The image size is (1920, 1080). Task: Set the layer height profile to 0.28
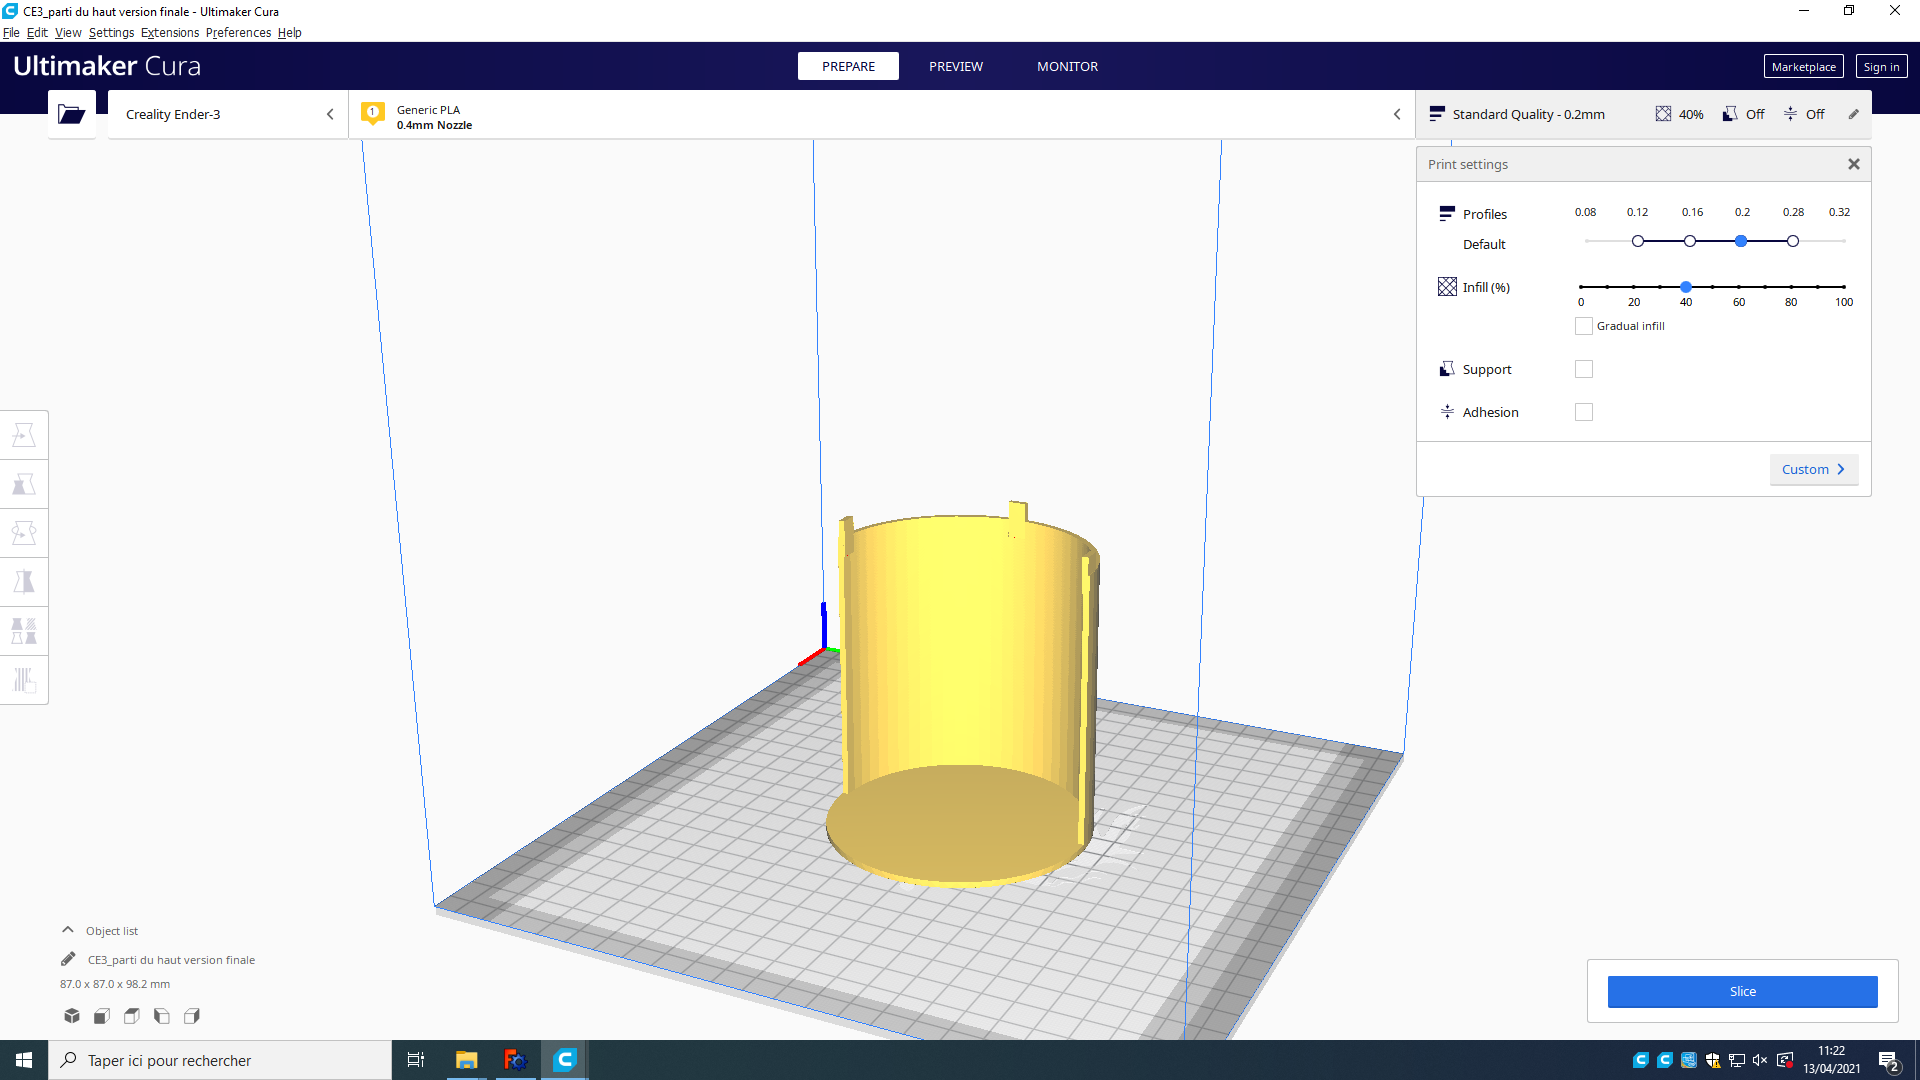coord(1793,241)
